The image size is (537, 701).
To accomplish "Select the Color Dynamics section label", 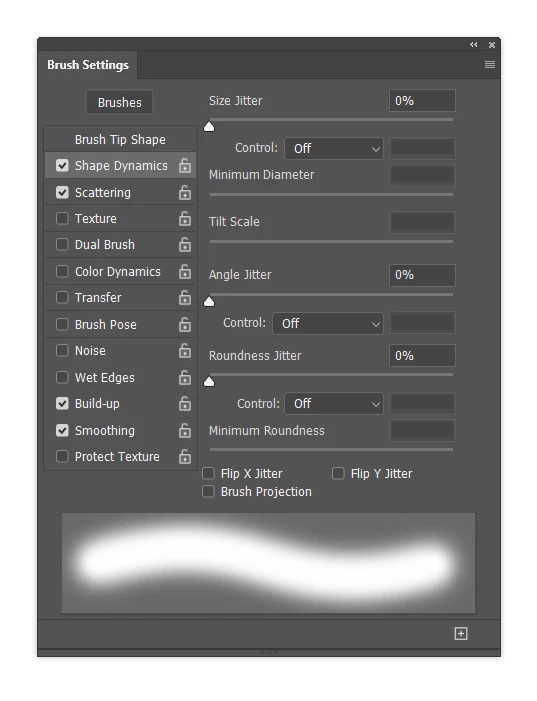I will [x=118, y=271].
